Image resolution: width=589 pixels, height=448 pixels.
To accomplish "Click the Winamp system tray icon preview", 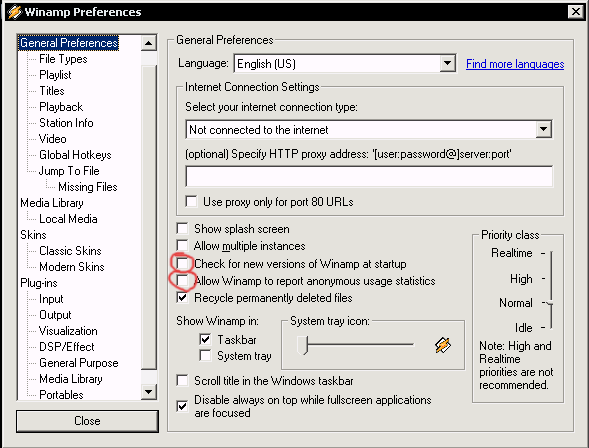I will tap(443, 345).
